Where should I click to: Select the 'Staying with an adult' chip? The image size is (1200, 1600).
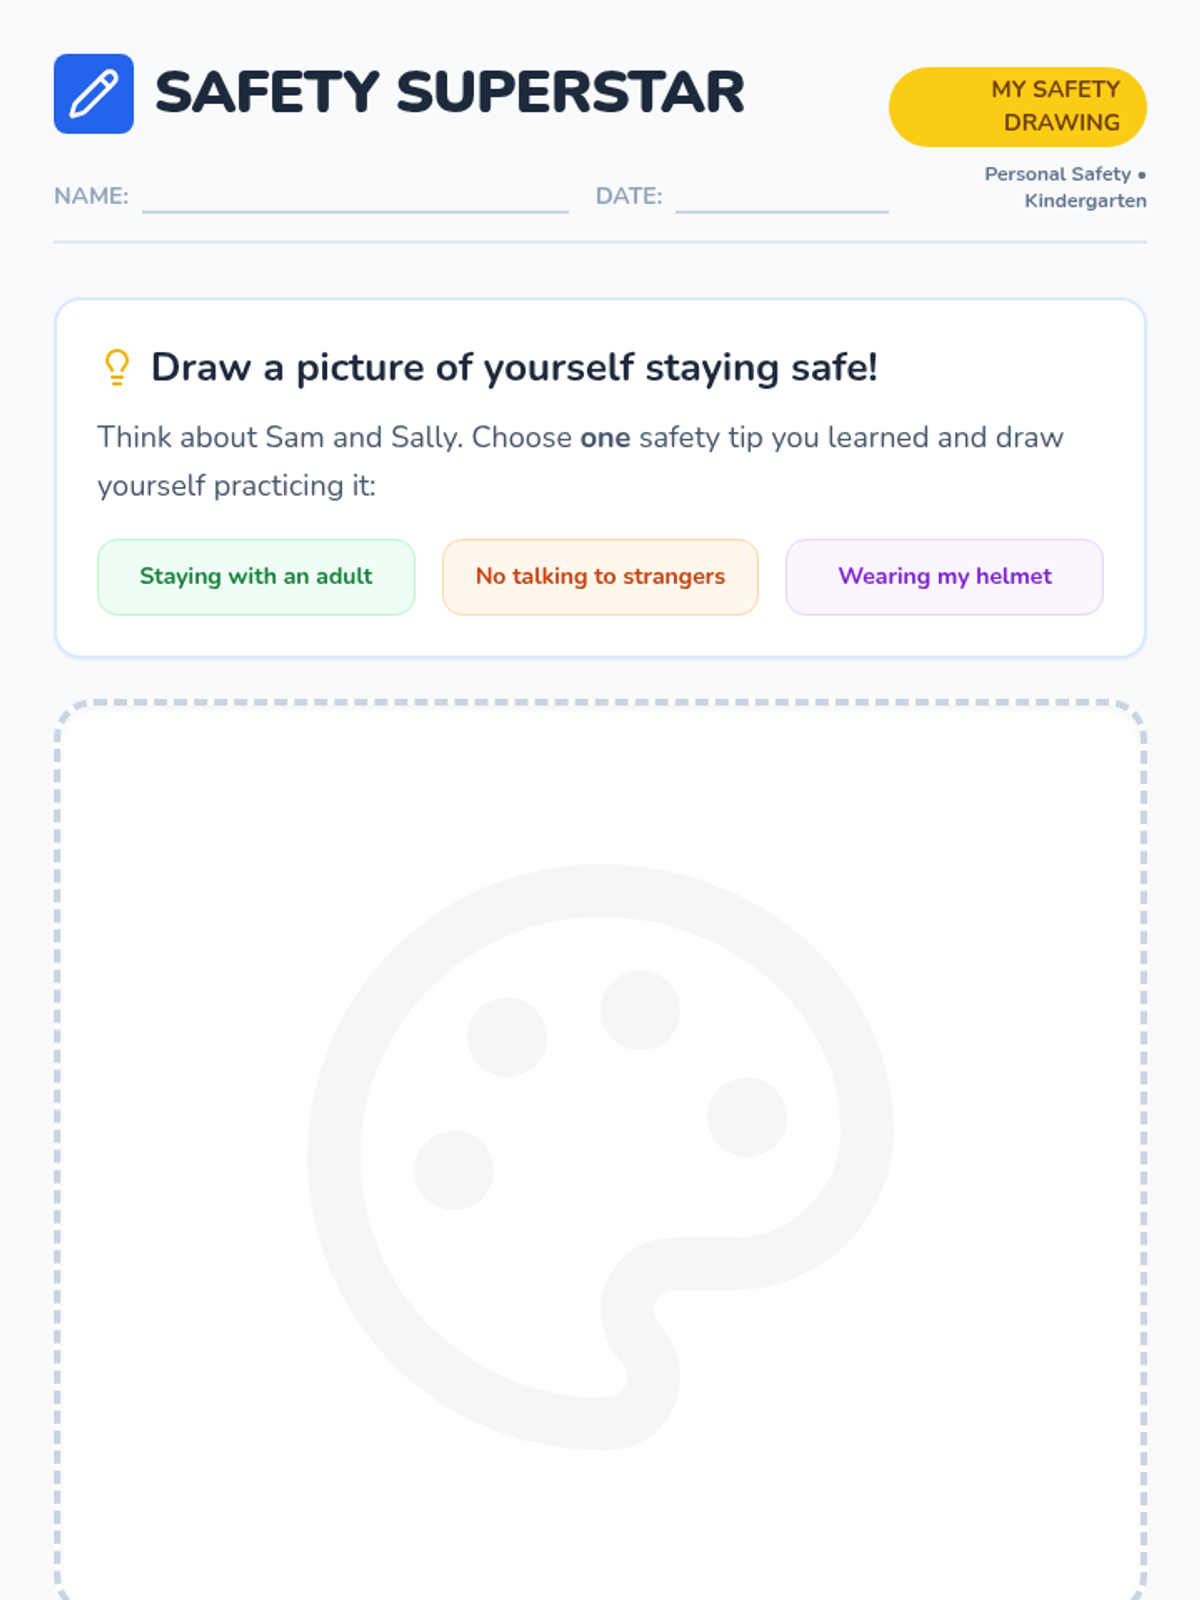pos(256,577)
